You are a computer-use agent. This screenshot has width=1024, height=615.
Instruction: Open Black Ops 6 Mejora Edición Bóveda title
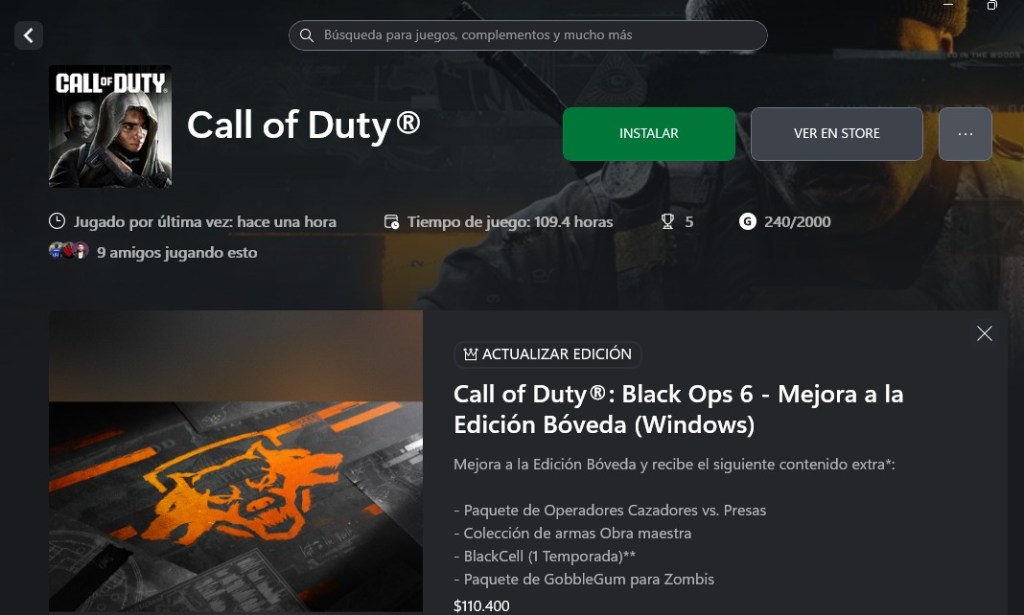678,409
